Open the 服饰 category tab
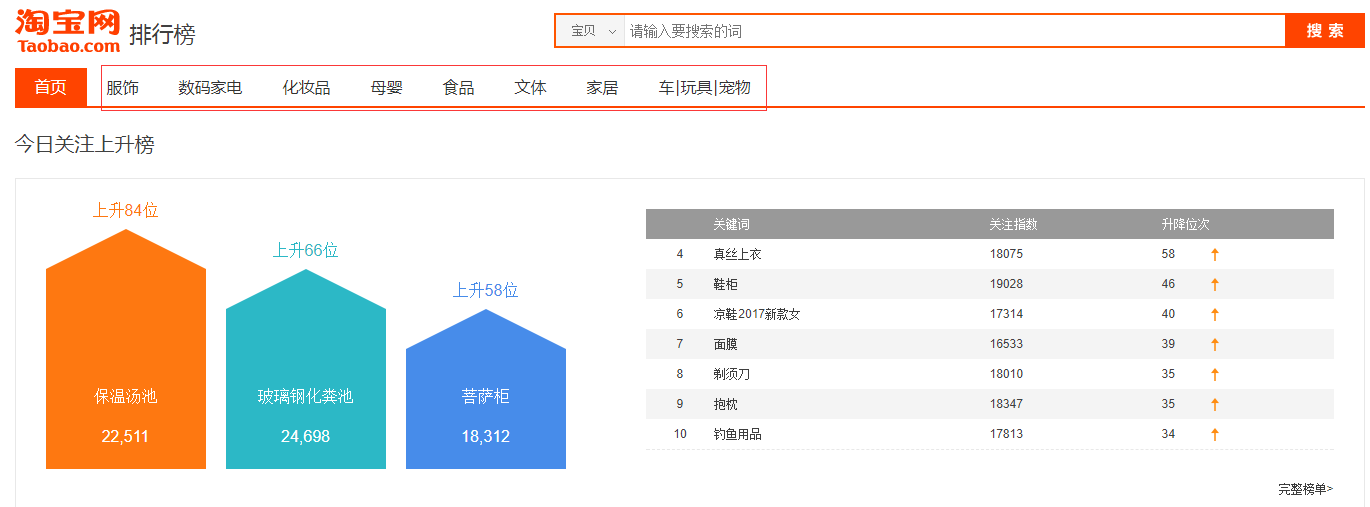 point(123,88)
